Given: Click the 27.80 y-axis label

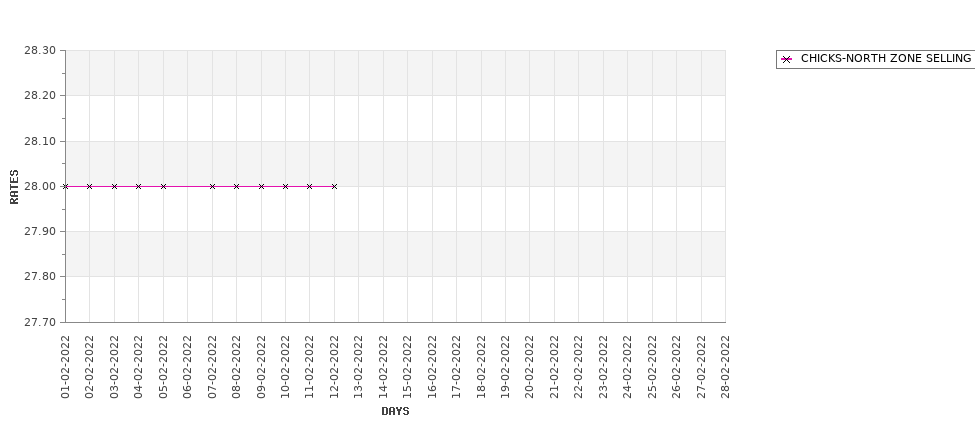Looking at the screenshot, I should tap(40, 277).
